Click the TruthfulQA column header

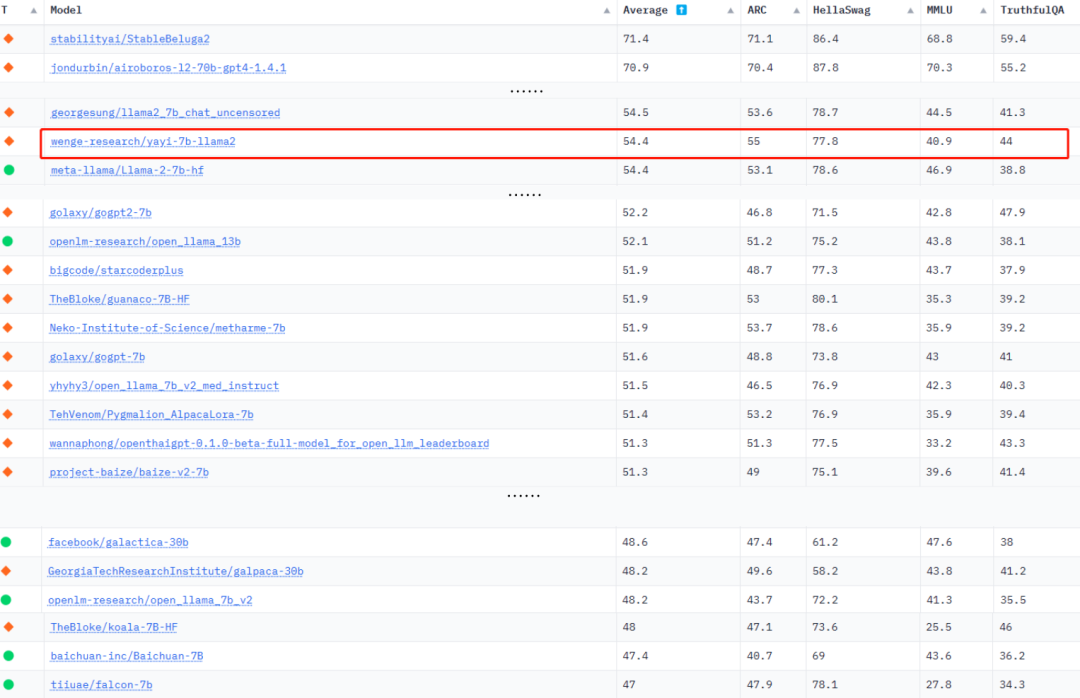[1032, 10]
